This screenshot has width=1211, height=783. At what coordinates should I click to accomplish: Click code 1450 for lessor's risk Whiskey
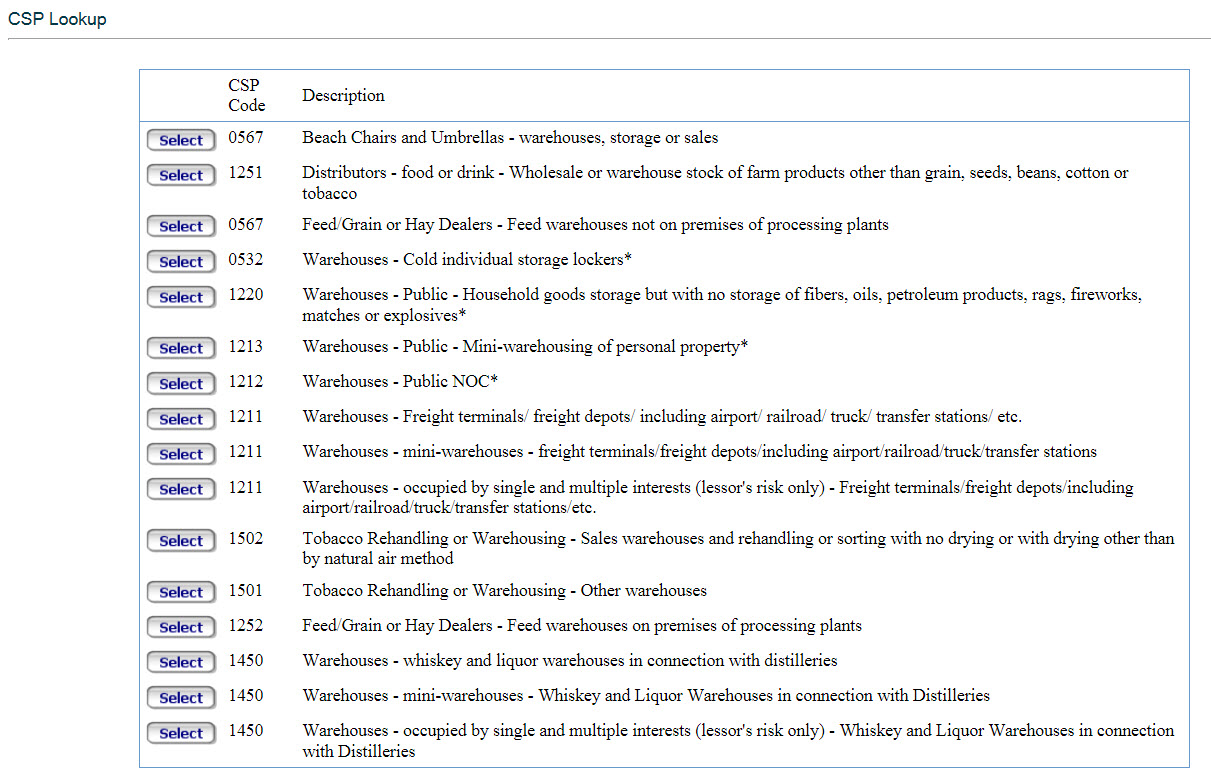246,731
